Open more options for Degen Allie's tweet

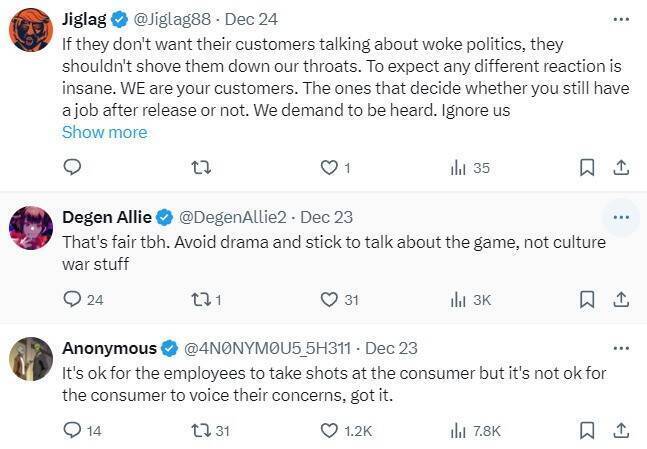(620, 217)
